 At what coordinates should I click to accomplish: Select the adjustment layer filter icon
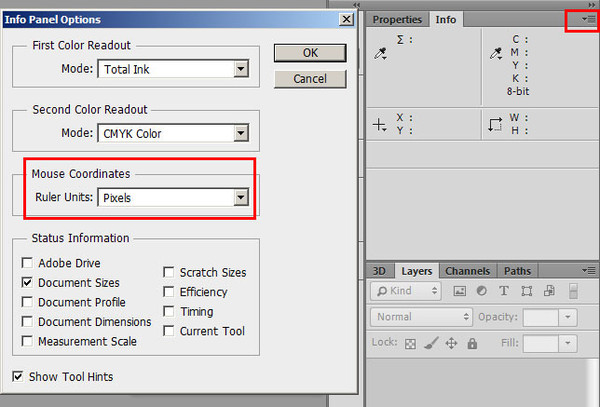tap(482, 291)
